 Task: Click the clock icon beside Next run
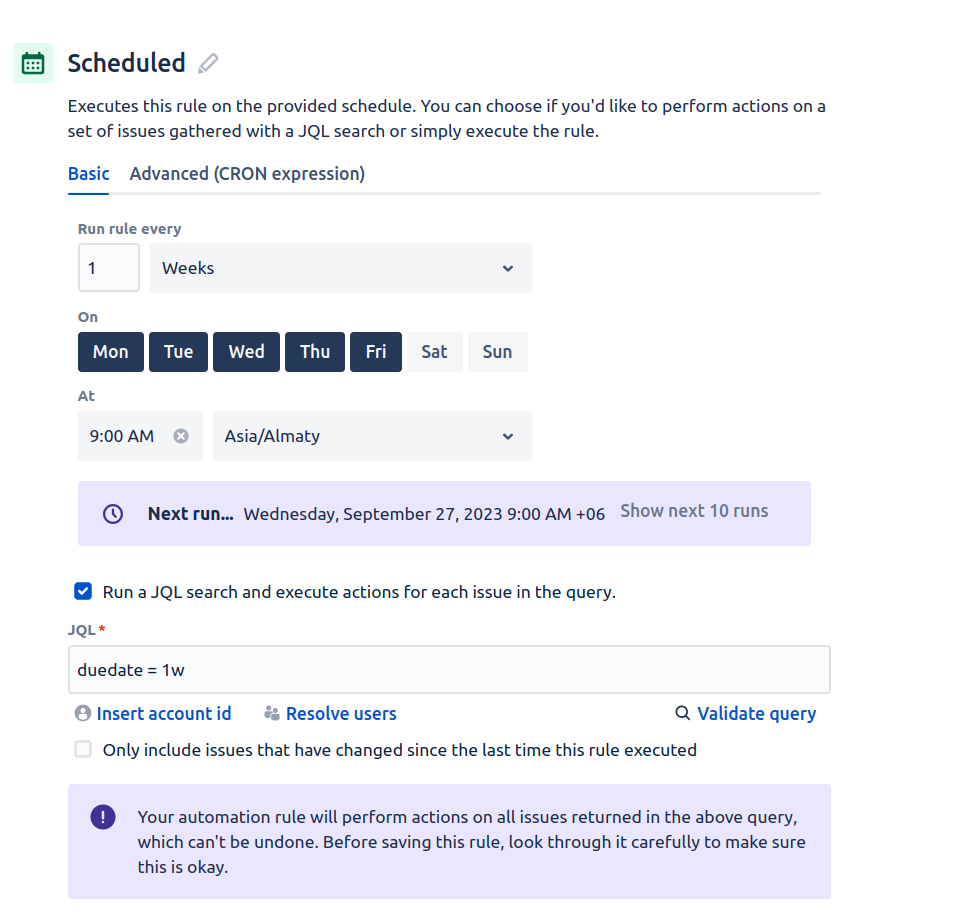pos(112,513)
